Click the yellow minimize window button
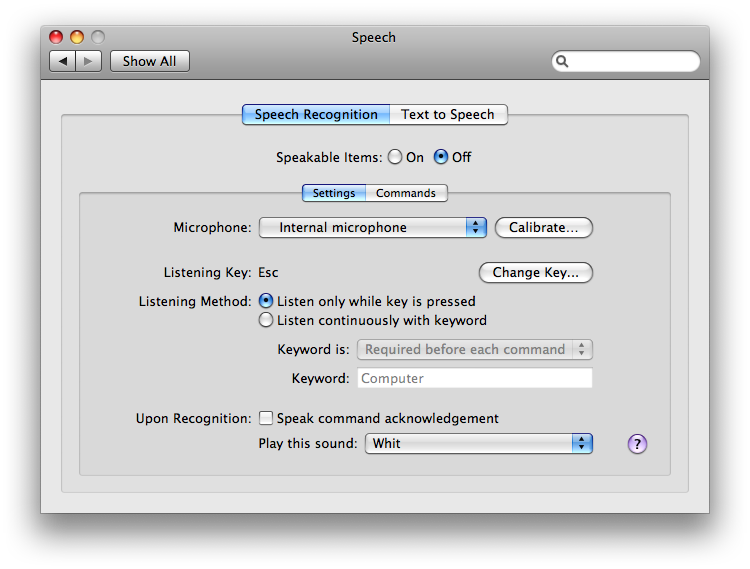 pyautogui.click(x=77, y=37)
